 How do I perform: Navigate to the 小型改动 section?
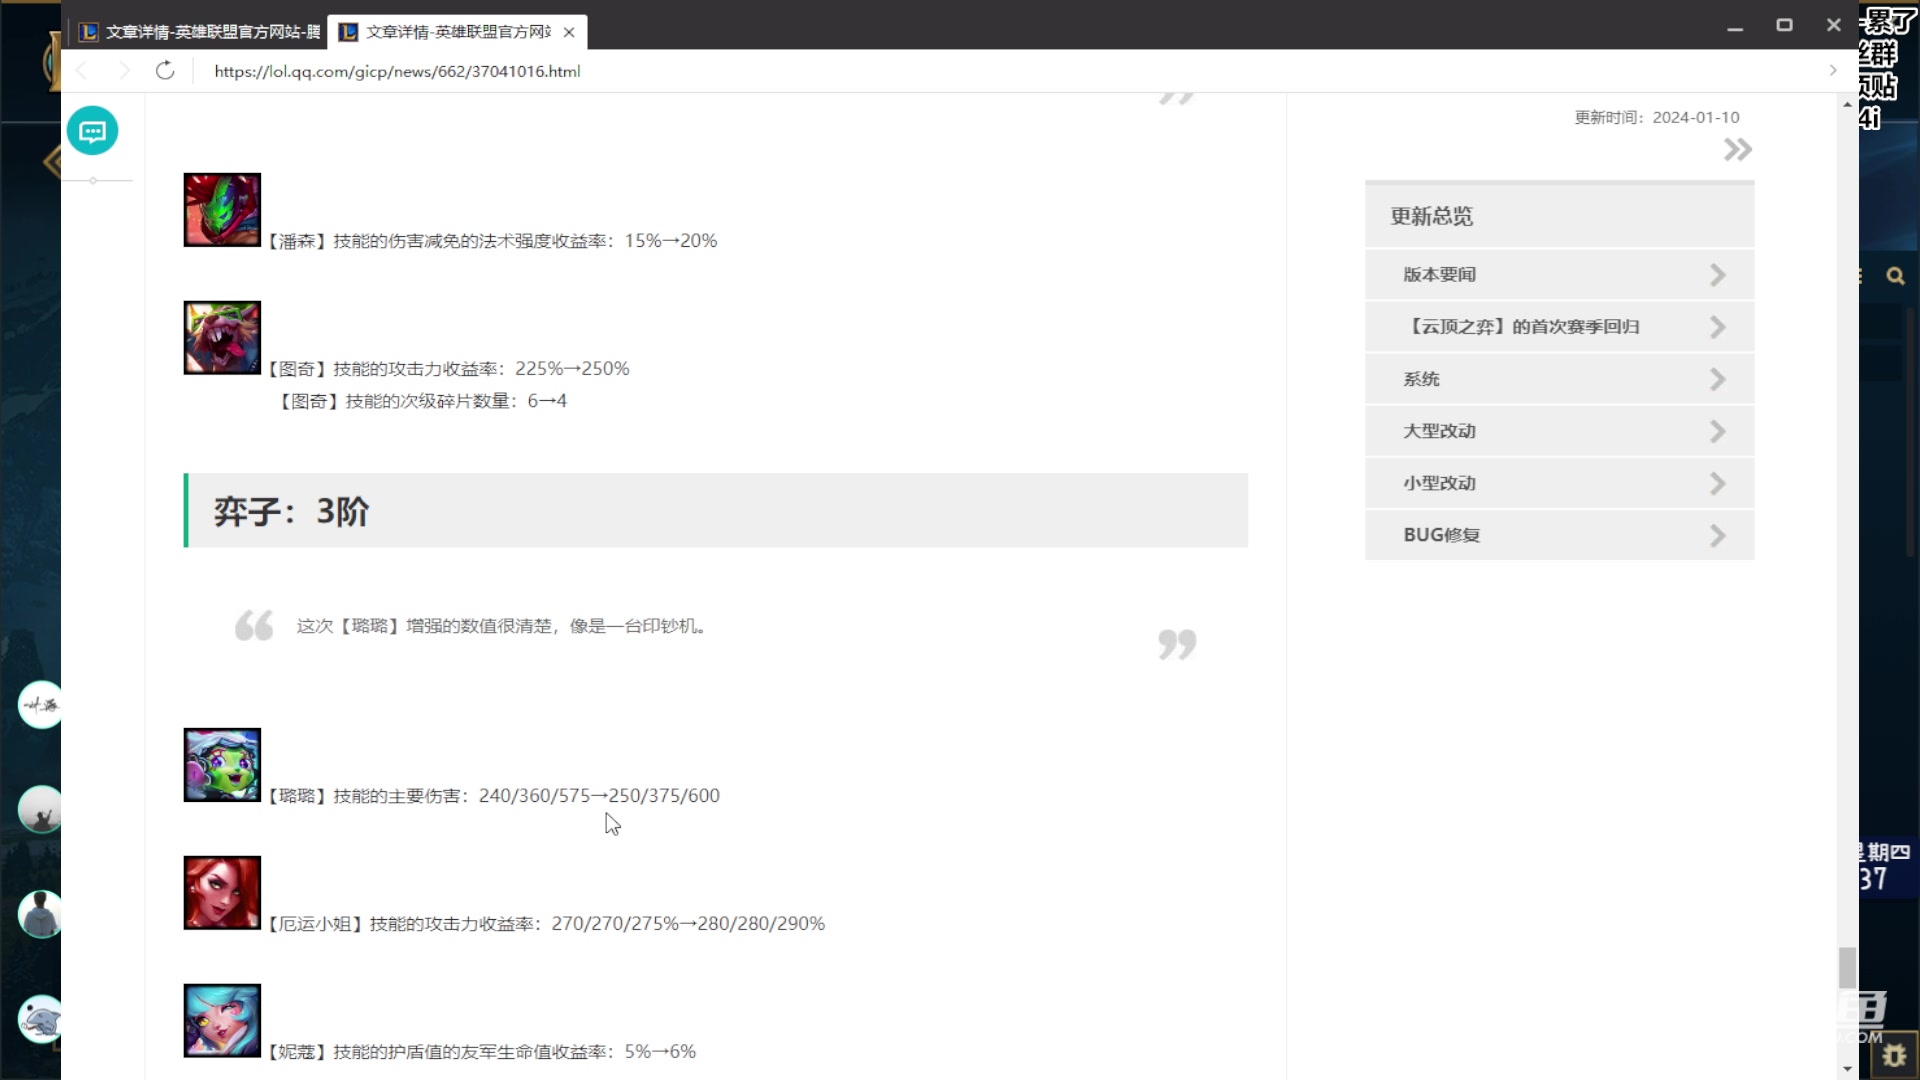pos(1559,483)
